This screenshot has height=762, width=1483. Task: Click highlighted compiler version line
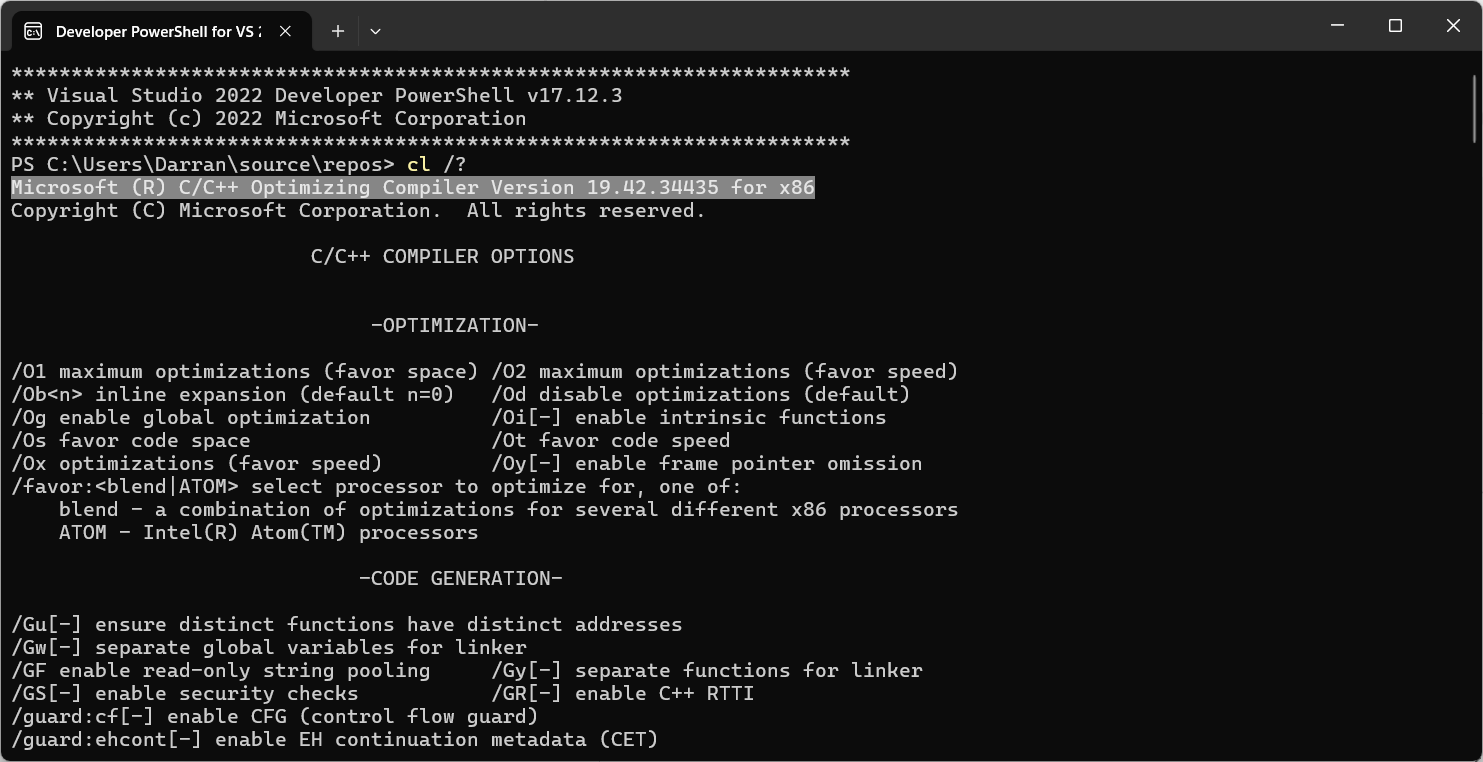tap(413, 188)
